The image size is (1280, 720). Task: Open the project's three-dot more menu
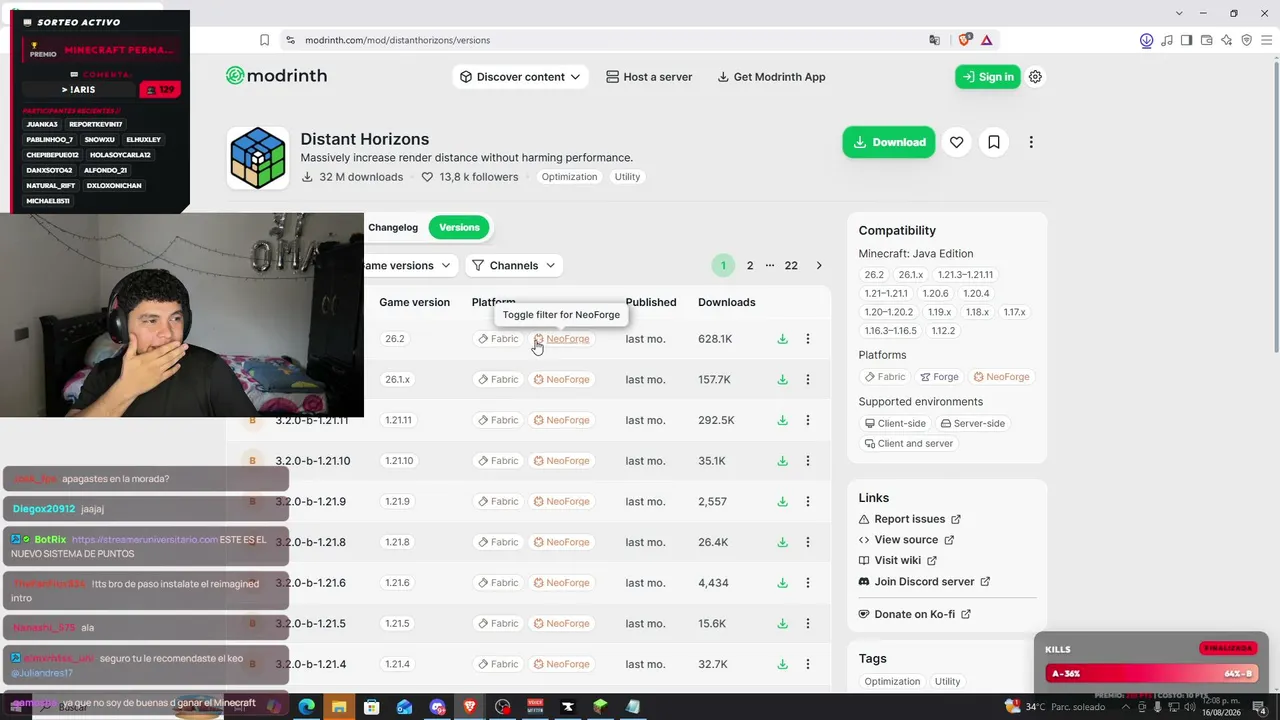click(x=1031, y=142)
